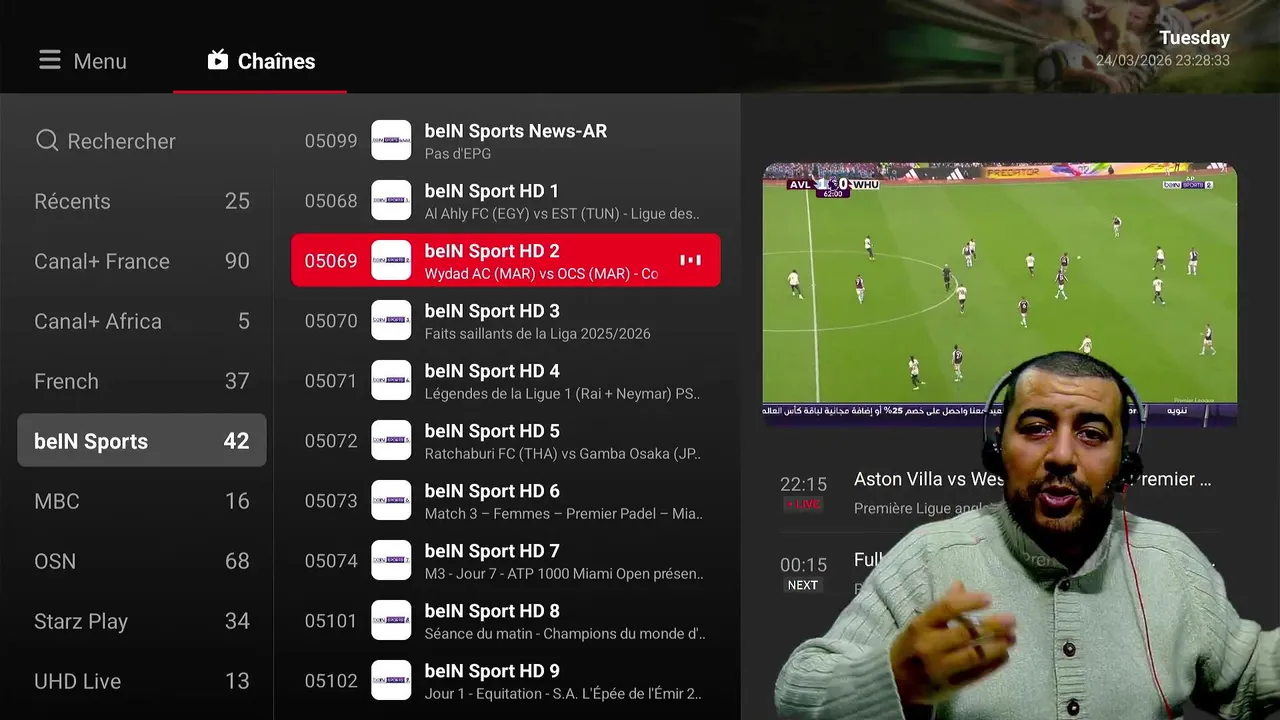This screenshot has height=720, width=1280.
Task: Click beIN Sport HD 5 channel logo
Action: (391, 440)
